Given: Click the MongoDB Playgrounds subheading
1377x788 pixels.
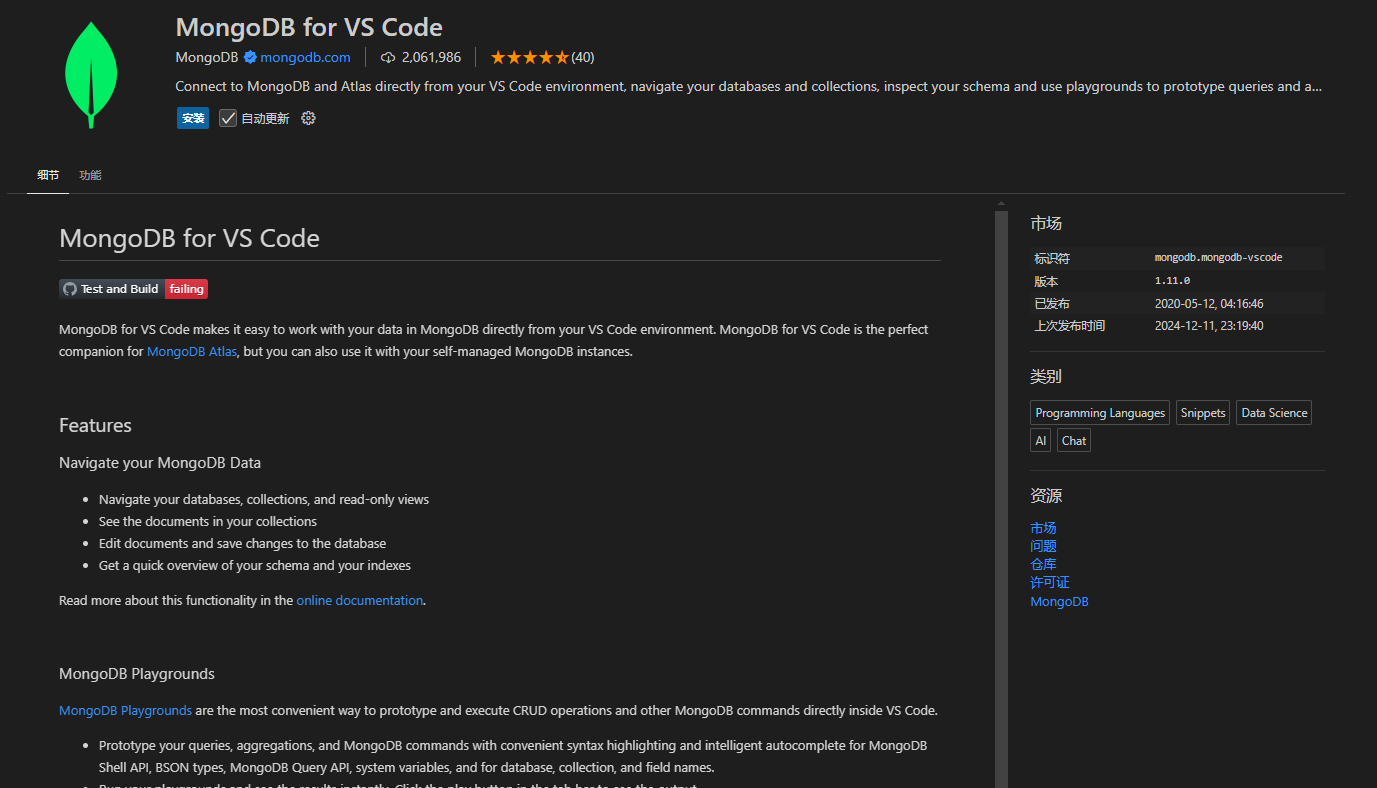Looking at the screenshot, I should click(x=137, y=673).
